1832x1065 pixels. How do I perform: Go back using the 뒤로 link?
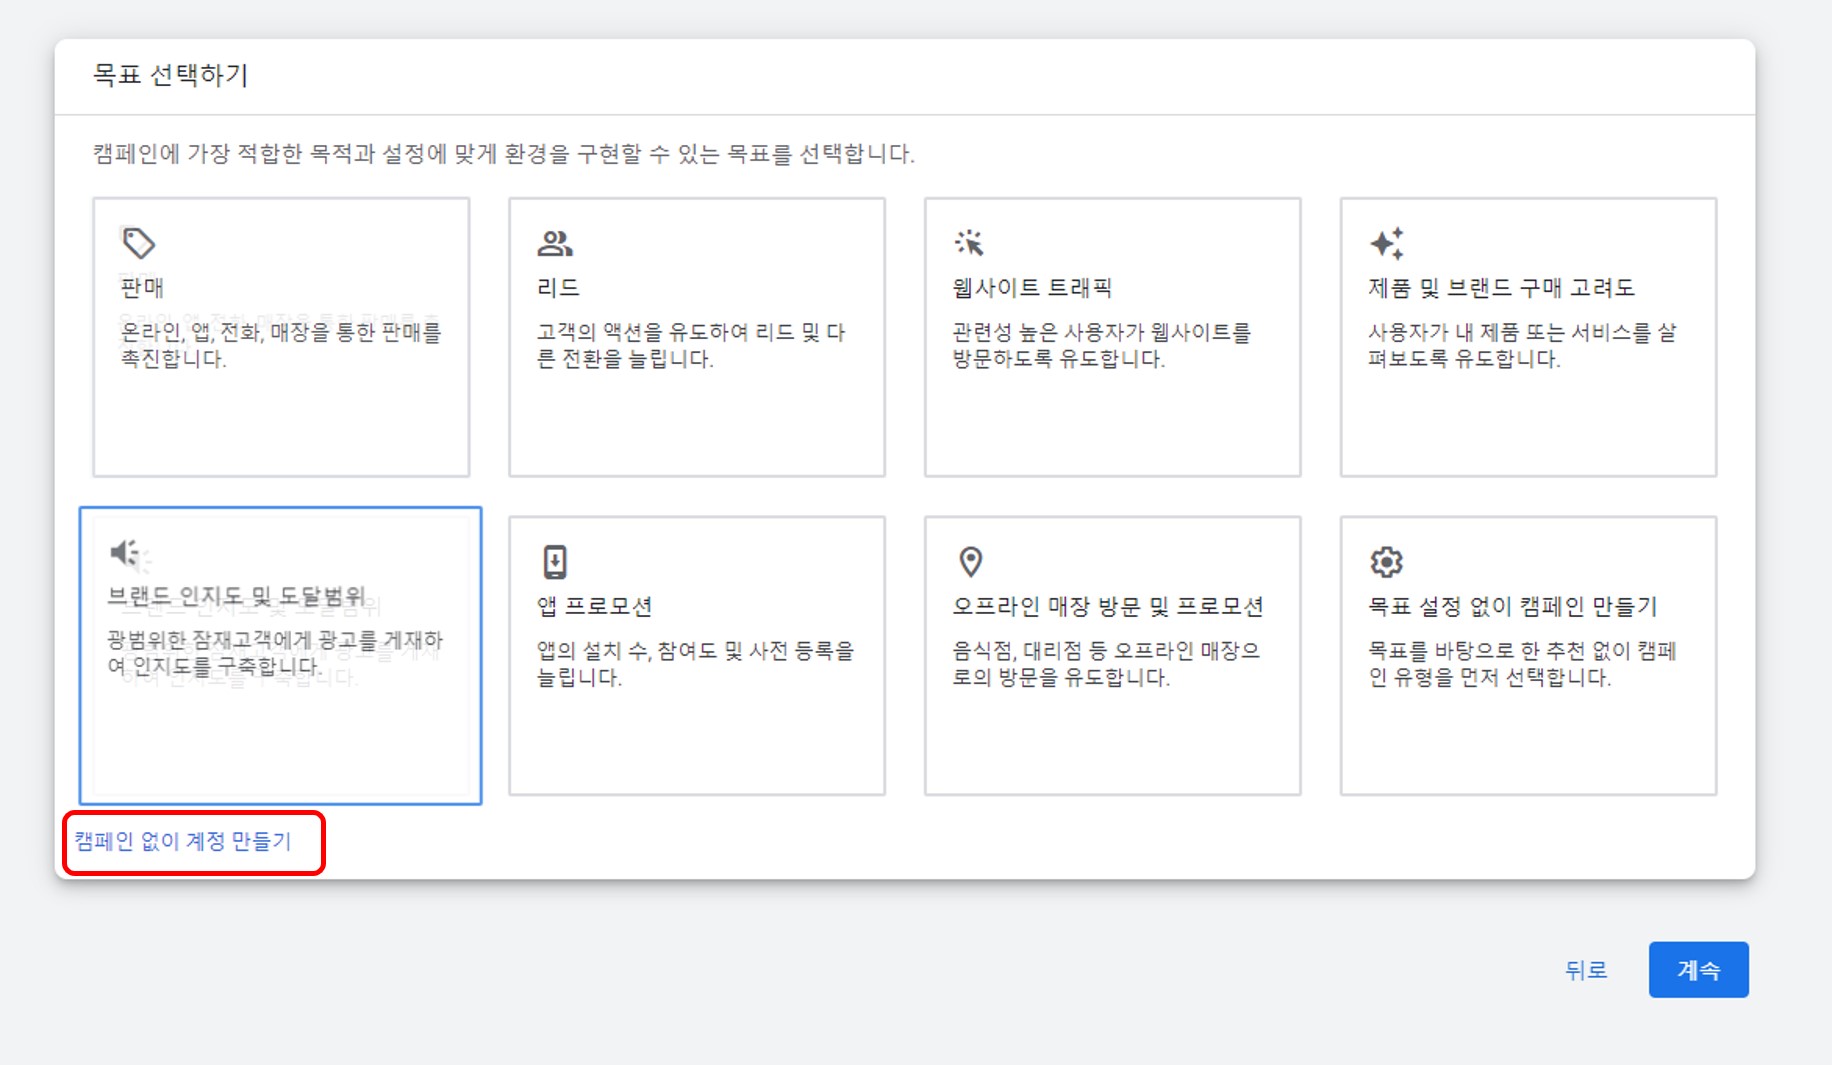point(1586,969)
